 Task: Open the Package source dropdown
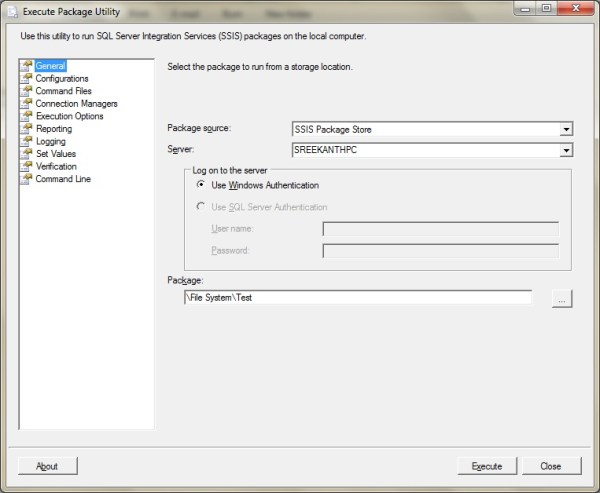click(x=566, y=129)
